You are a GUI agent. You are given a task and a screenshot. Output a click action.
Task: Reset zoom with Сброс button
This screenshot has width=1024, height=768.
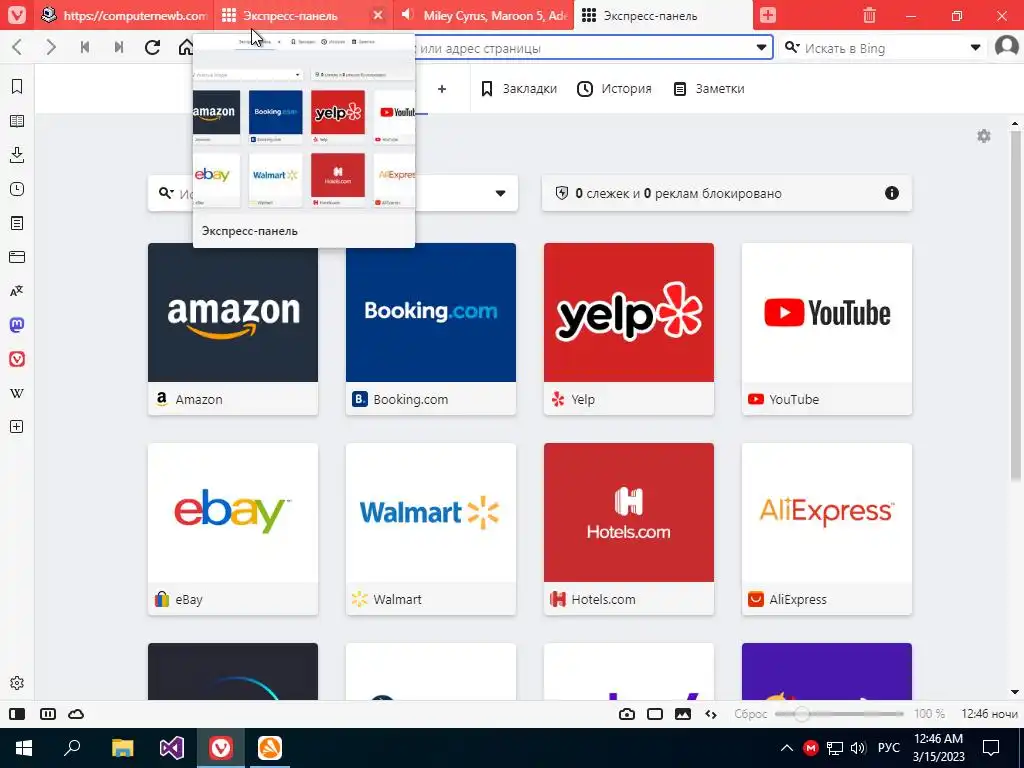click(x=750, y=714)
